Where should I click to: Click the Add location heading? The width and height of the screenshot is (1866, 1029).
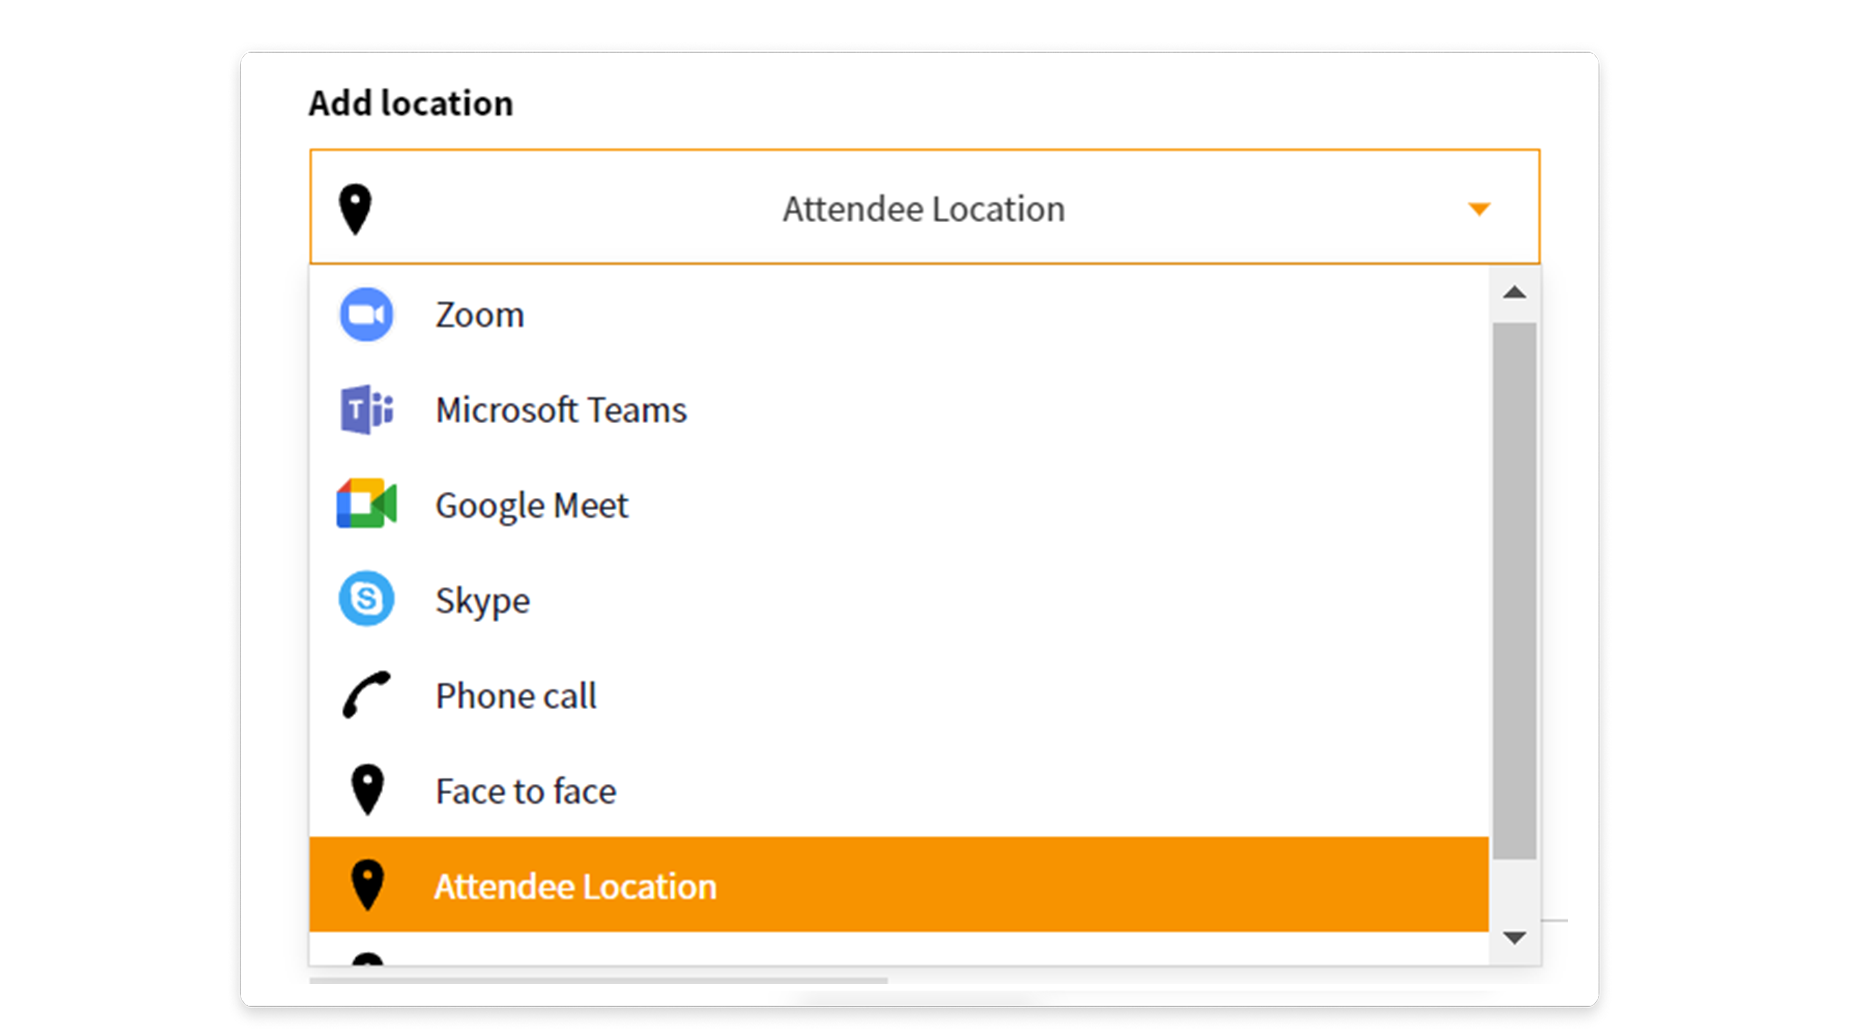point(410,103)
